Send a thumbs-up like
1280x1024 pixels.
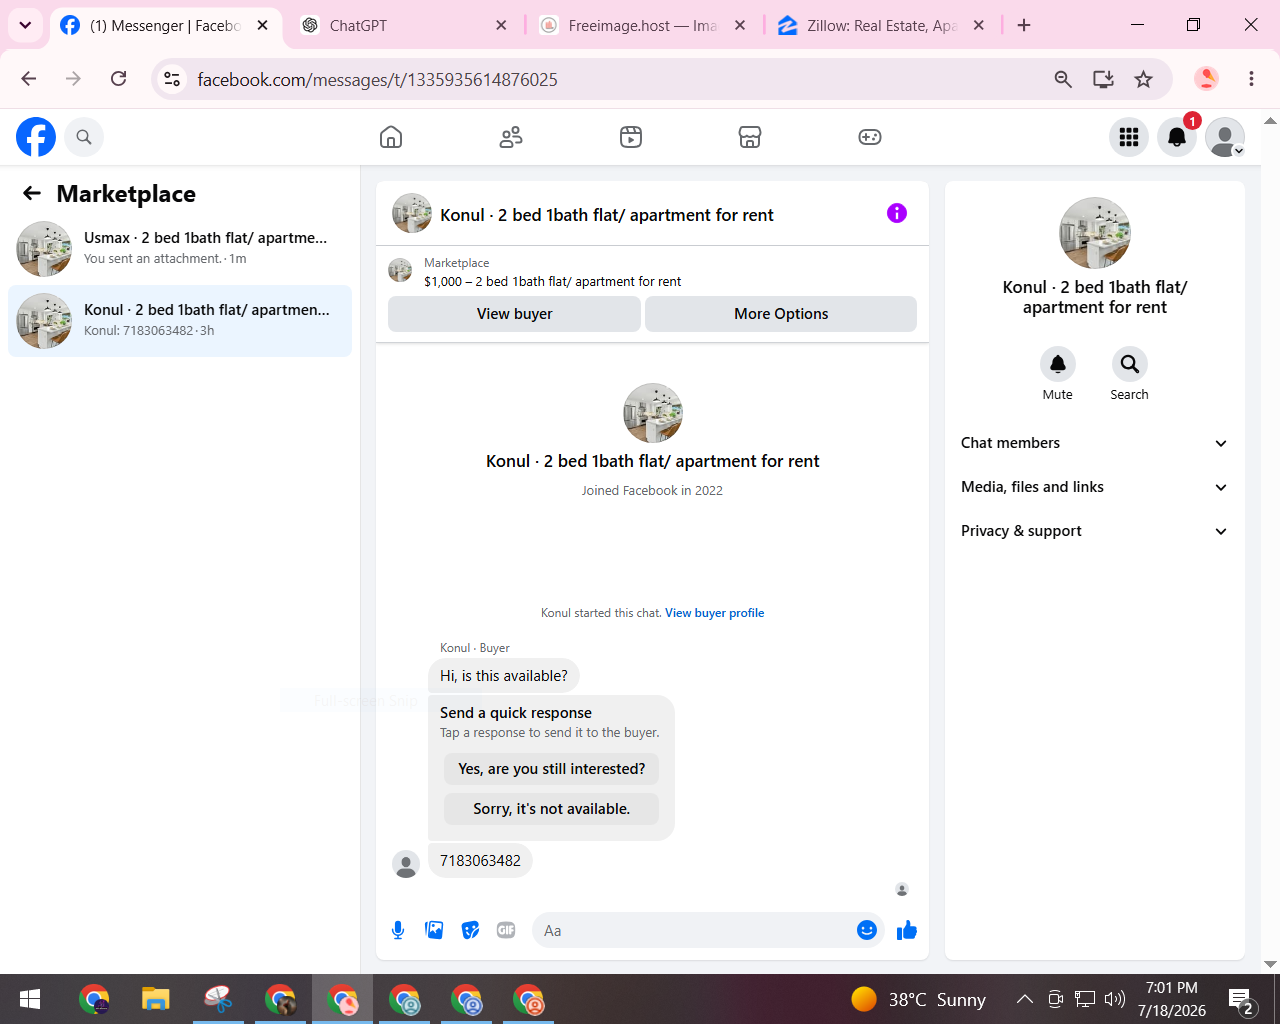907,931
